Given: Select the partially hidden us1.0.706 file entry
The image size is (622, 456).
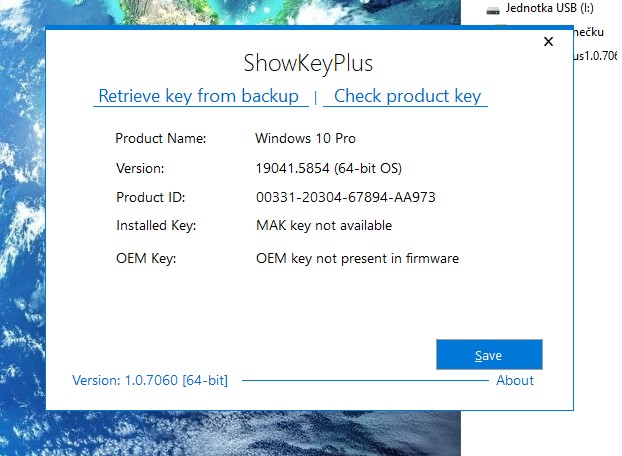Looking at the screenshot, I should tap(596, 56).
